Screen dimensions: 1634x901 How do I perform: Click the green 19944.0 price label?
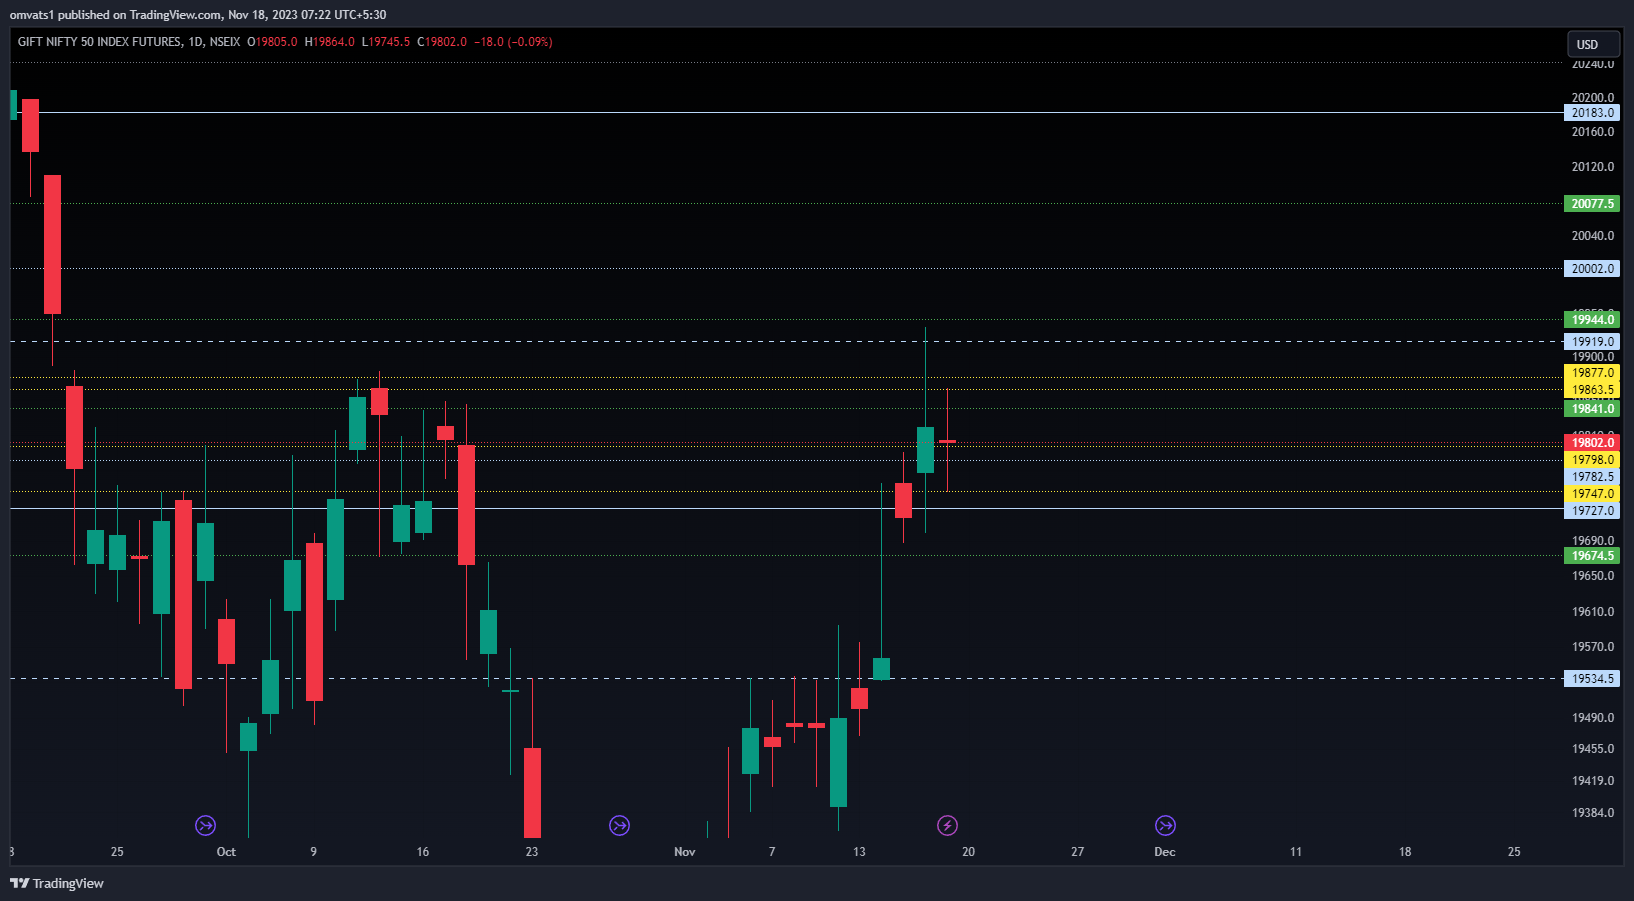pyautogui.click(x=1592, y=320)
